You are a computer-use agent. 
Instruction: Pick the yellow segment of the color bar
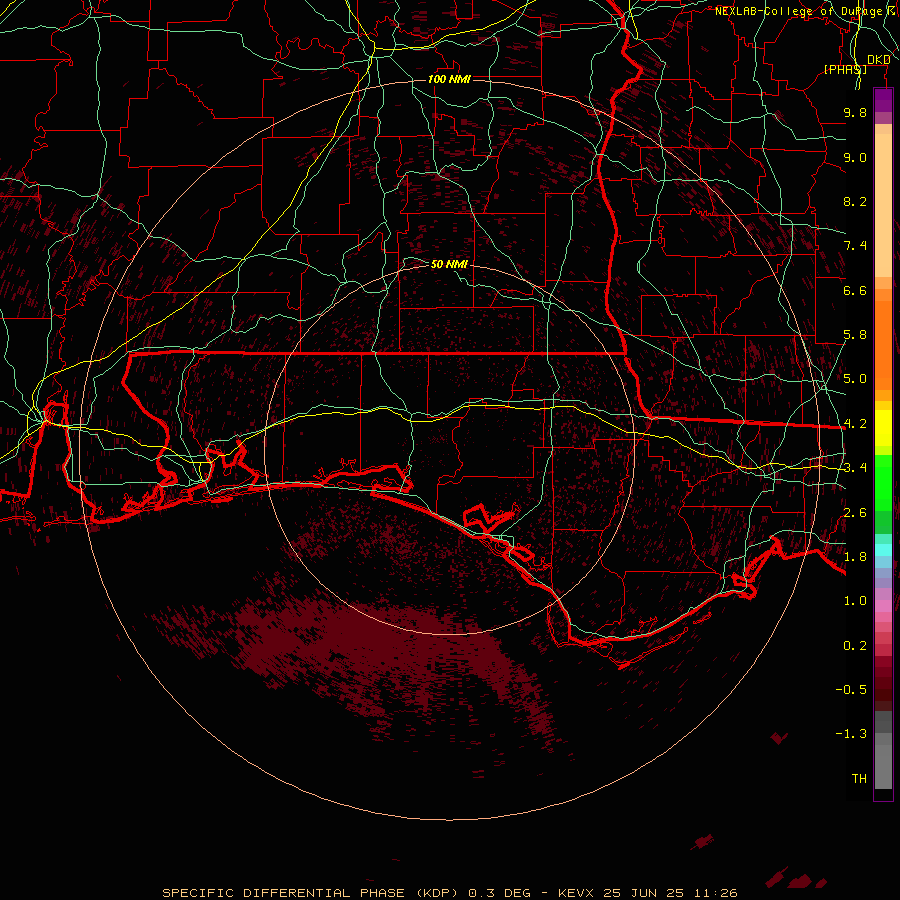click(x=883, y=428)
